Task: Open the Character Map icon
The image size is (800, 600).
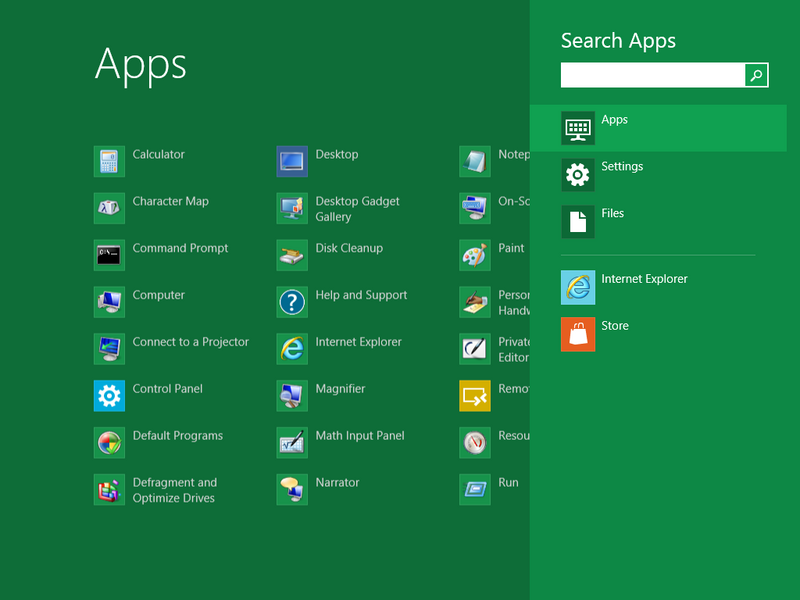Action: [x=109, y=208]
